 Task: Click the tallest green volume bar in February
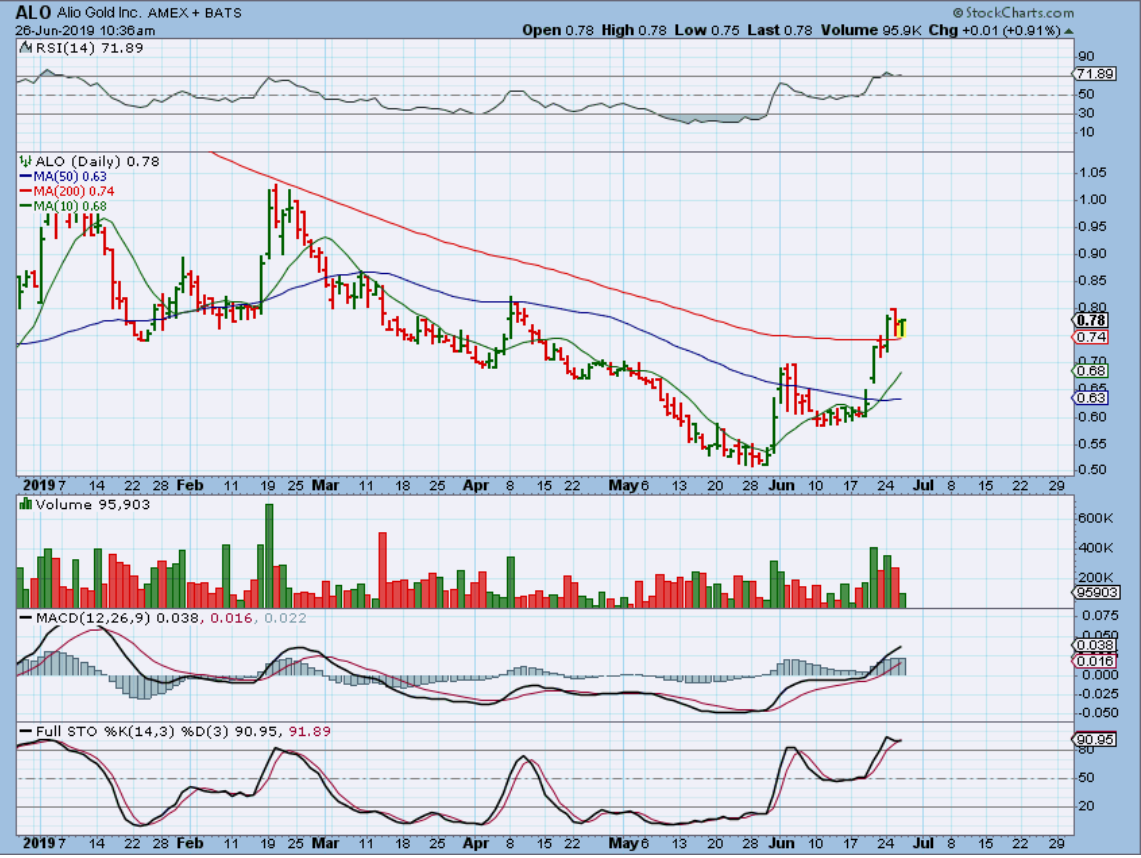269,556
